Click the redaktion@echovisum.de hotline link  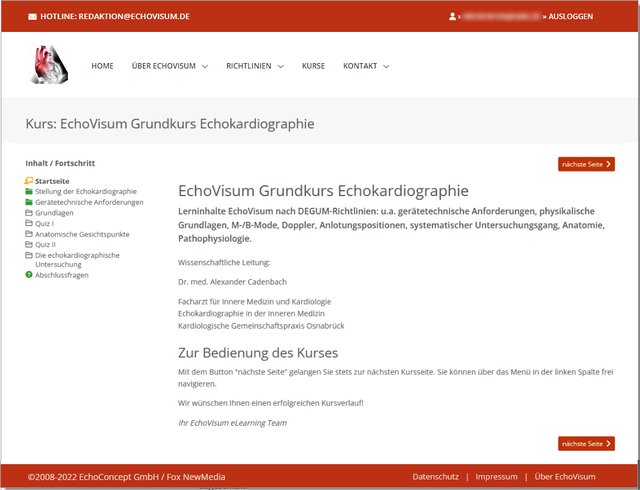[134, 16]
